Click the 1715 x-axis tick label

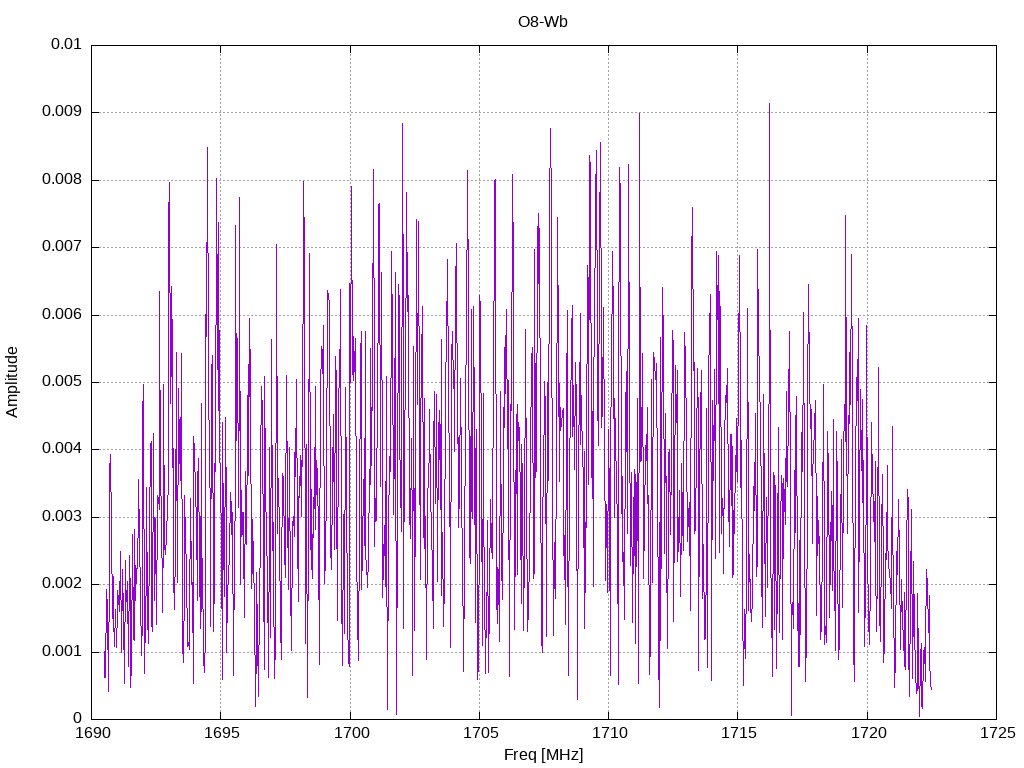739,733
